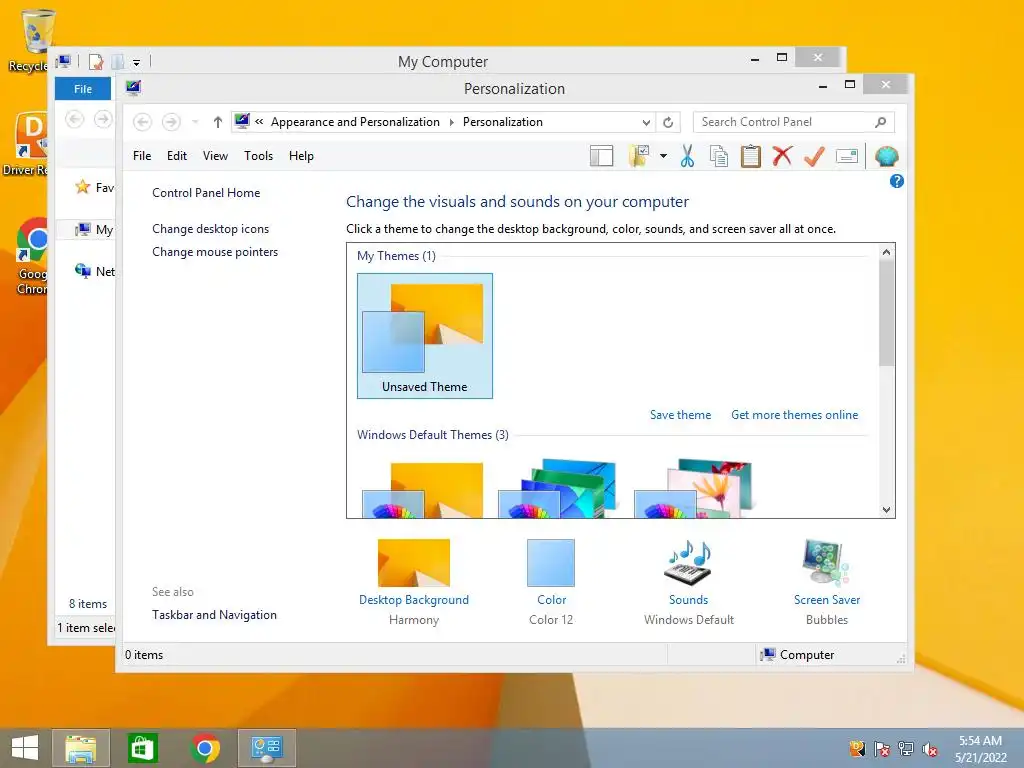Image resolution: width=1024 pixels, height=768 pixels.
Task: Select the first Windows Default orange theme
Action: pos(423,489)
